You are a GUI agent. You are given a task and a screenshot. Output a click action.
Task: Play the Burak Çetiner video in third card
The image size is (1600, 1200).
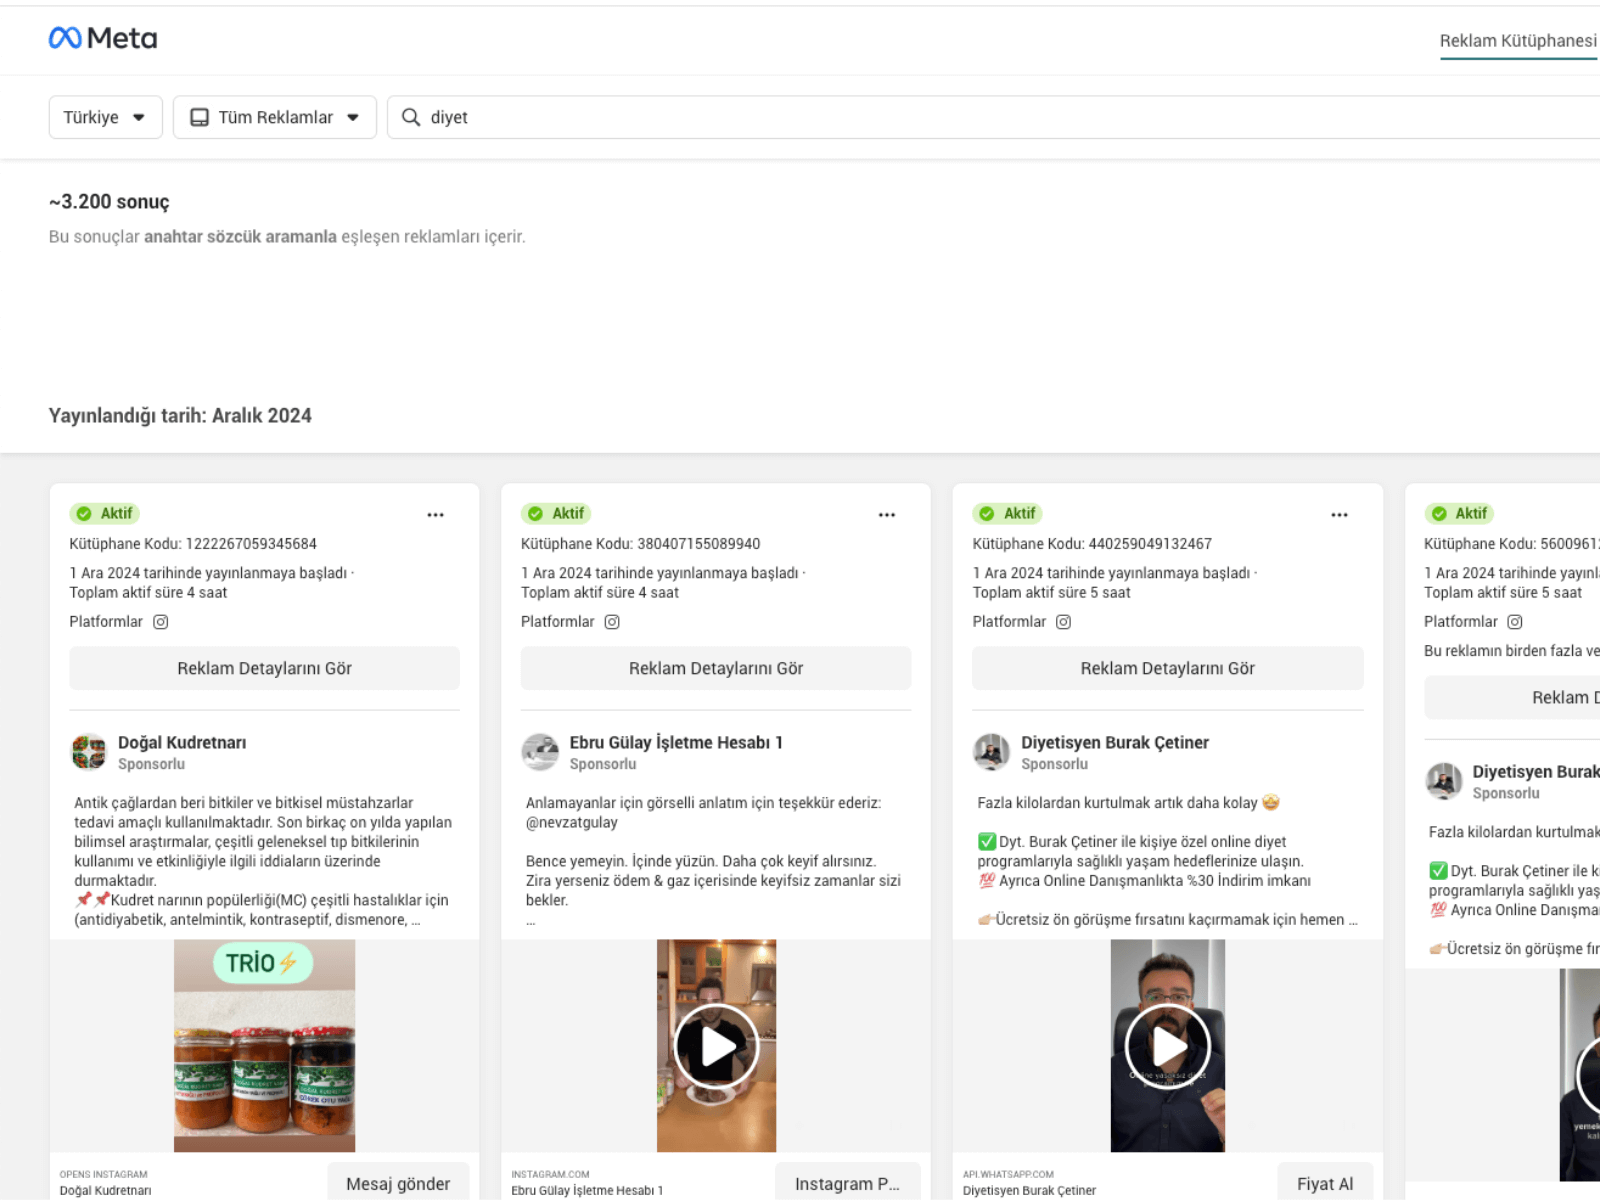pyautogui.click(x=1168, y=1046)
